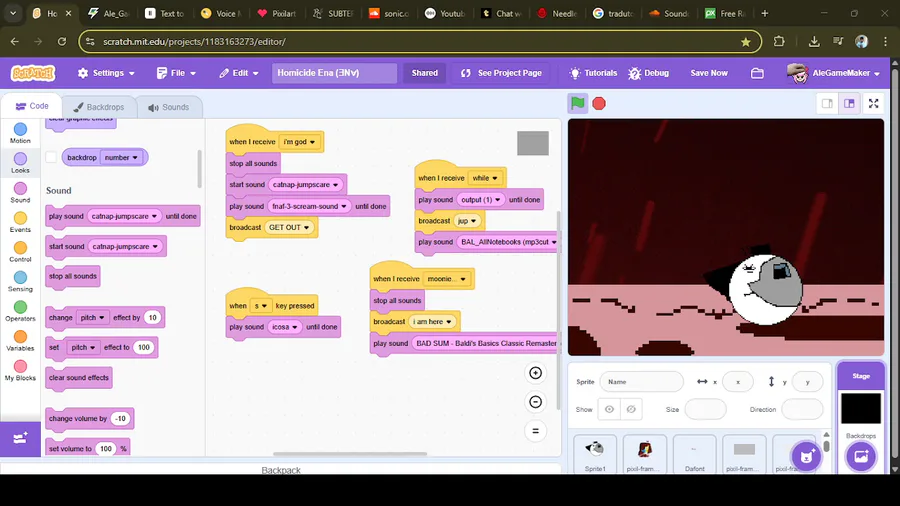Click the sprite Direction input field
The image size is (900, 506).
(802, 410)
